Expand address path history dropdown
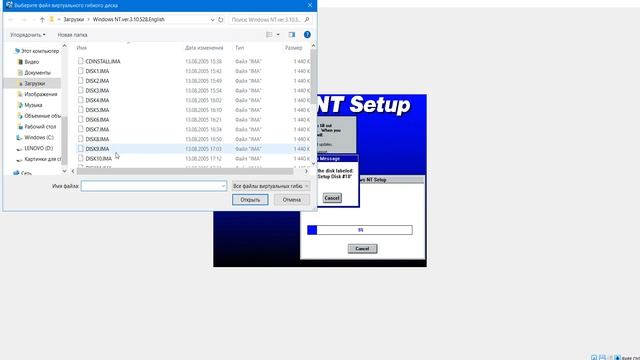This screenshot has width=640, height=360. (x=212, y=20)
